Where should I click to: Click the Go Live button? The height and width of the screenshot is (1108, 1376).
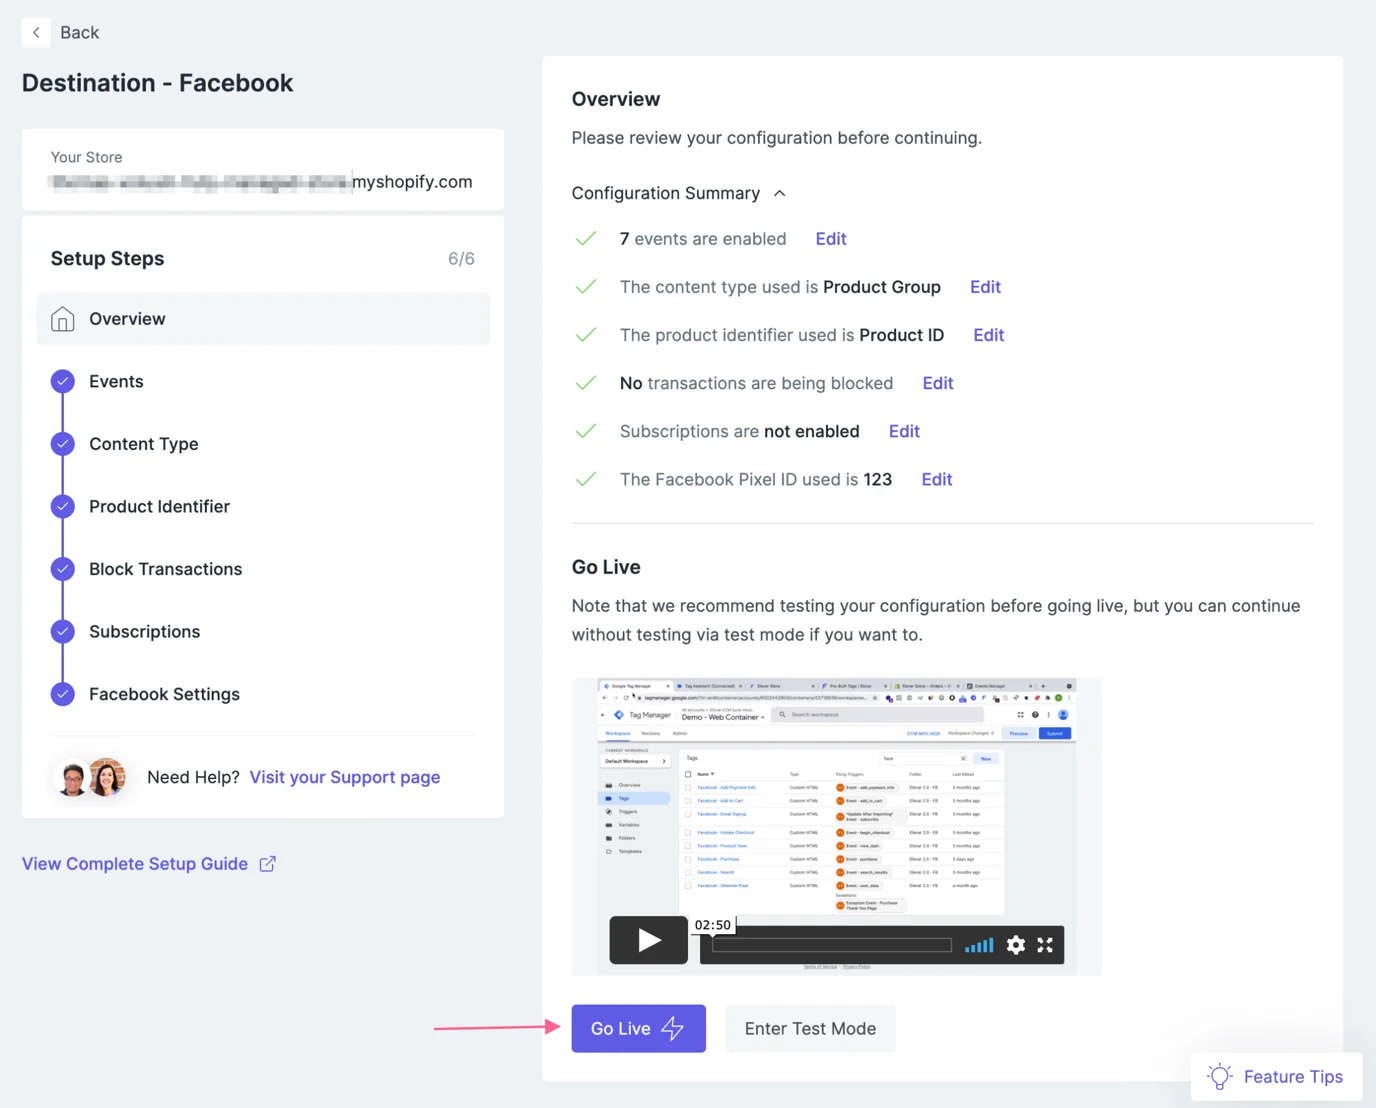[x=639, y=1028]
